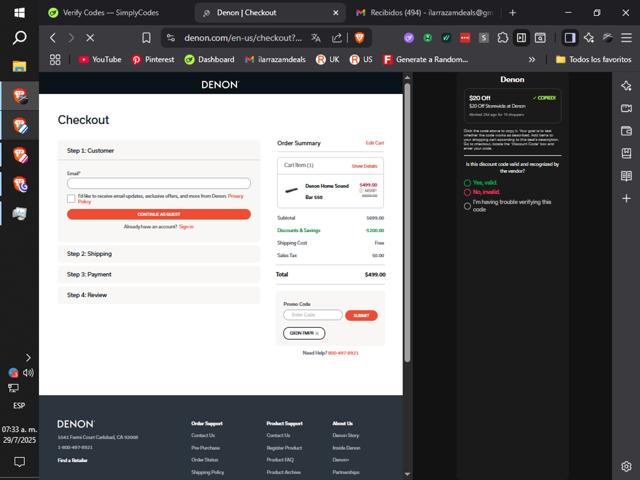Close the Denon Checkout tab
Screen dimensions: 640x480
click(x=336, y=13)
